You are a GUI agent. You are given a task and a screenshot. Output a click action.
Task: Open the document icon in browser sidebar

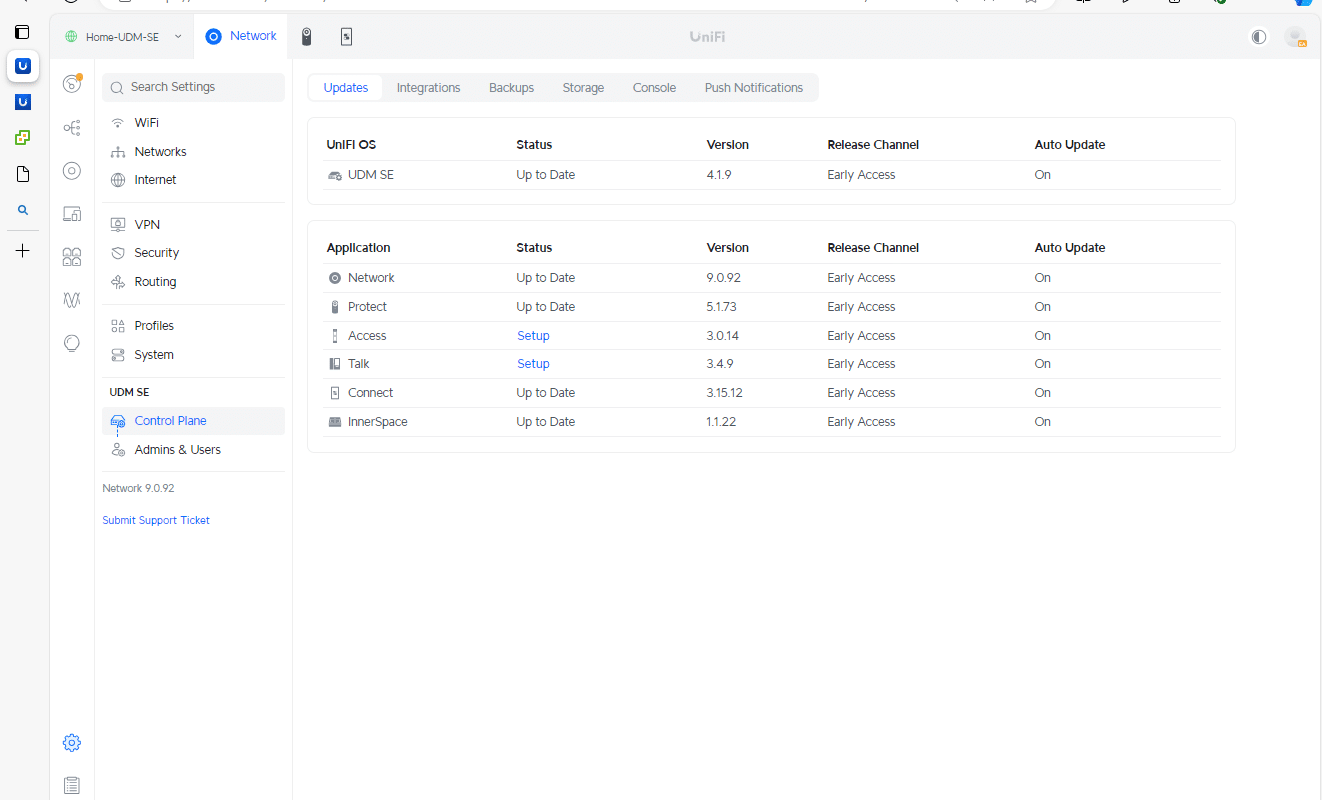(x=22, y=174)
